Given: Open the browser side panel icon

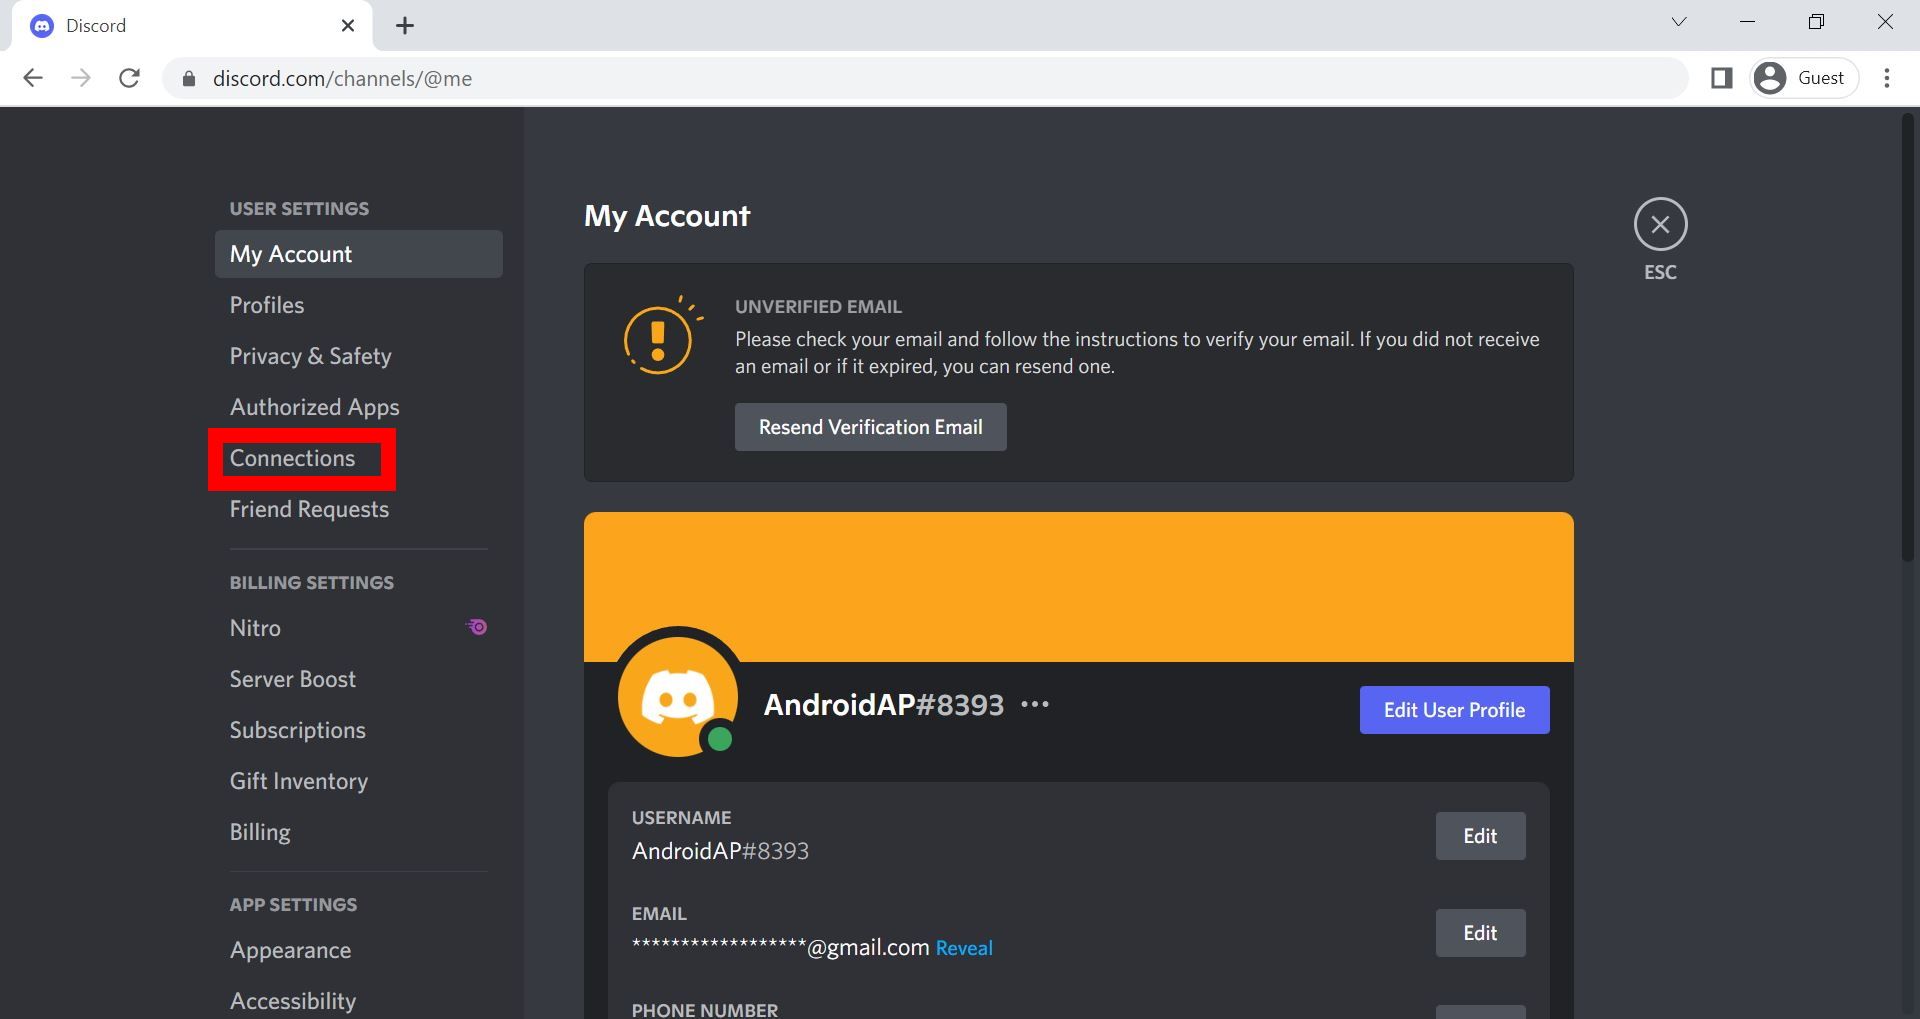Looking at the screenshot, I should click(1723, 77).
